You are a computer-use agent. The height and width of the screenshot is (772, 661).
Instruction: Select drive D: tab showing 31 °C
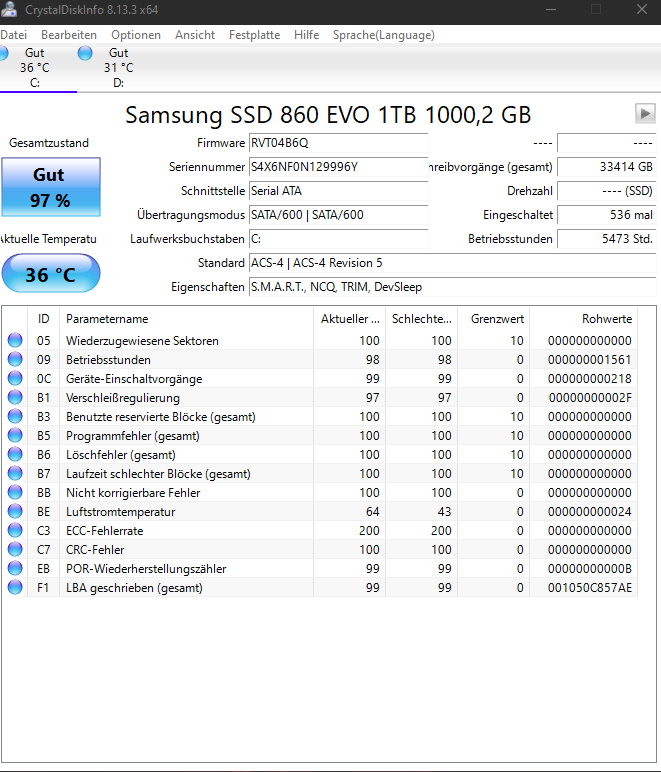click(x=118, y=67)
